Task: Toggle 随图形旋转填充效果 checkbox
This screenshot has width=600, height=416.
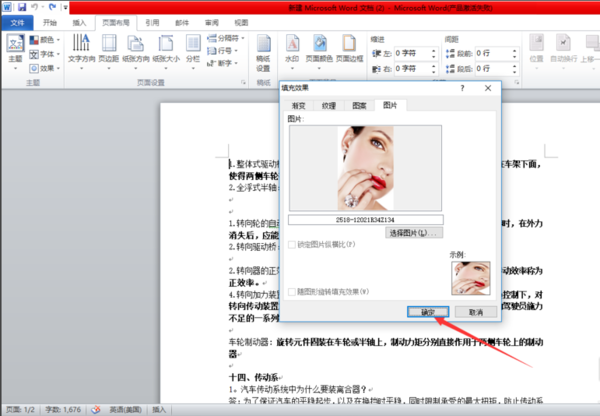Action: (x=292, y=291)
